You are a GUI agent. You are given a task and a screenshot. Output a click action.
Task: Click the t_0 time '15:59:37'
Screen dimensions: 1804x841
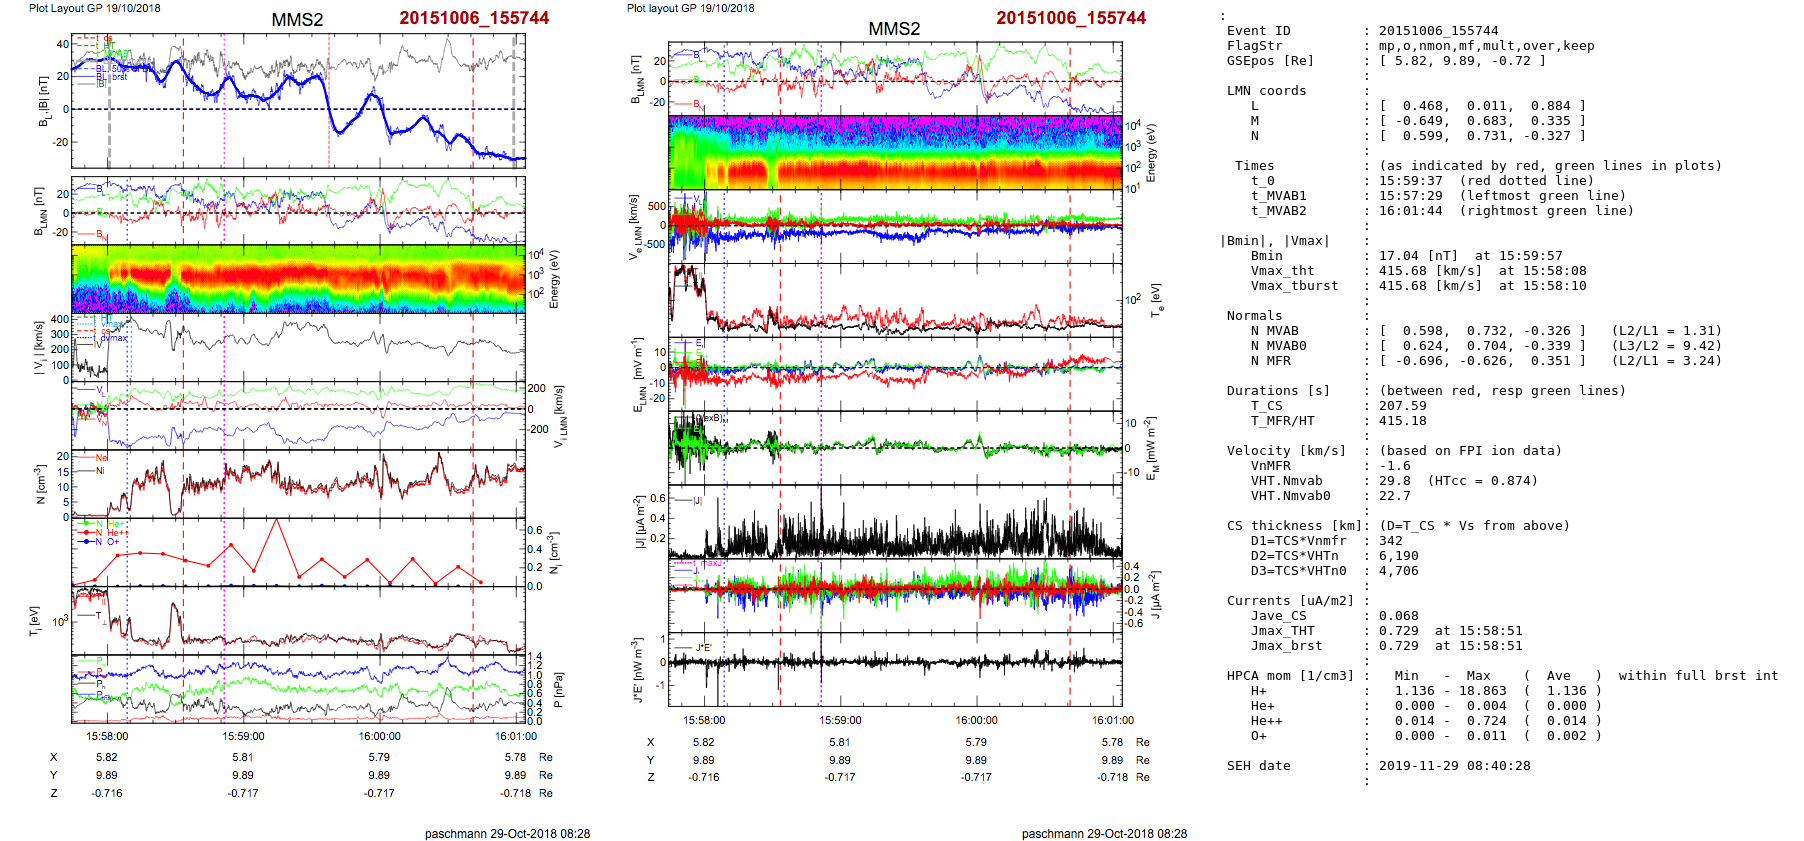(x=1411, y=181)
